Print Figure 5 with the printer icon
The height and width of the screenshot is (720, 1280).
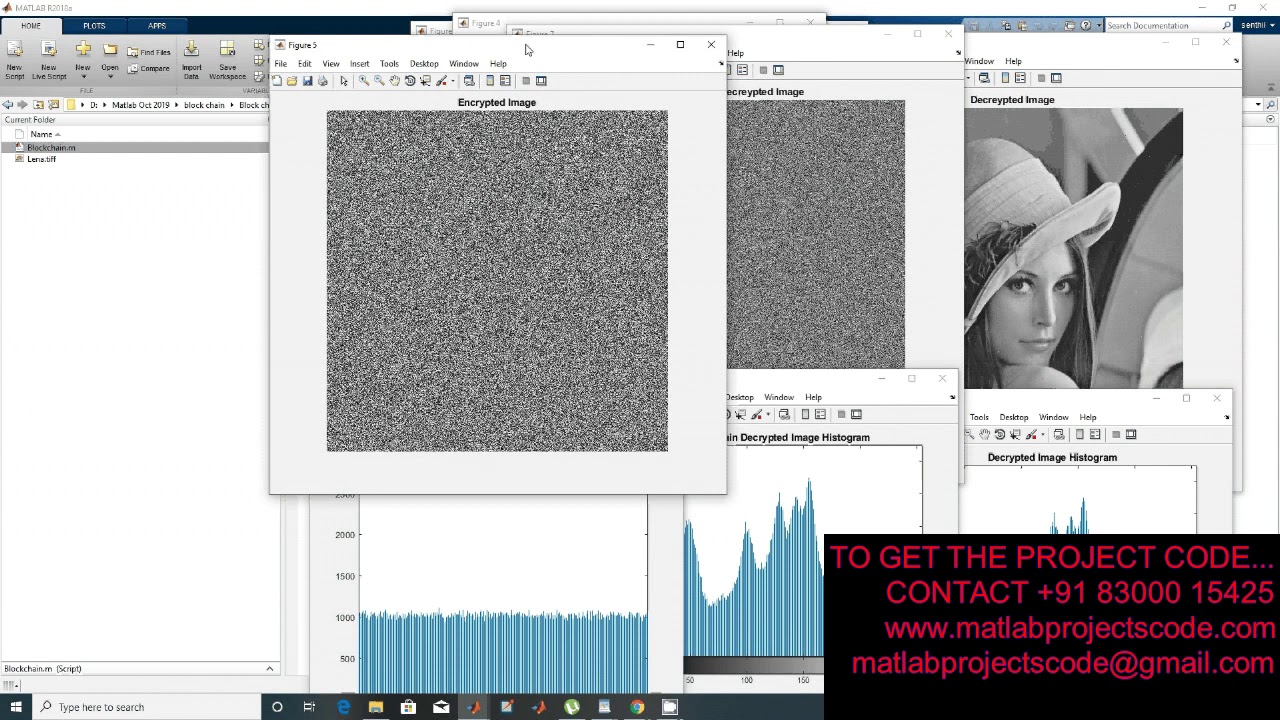(323, 81)
